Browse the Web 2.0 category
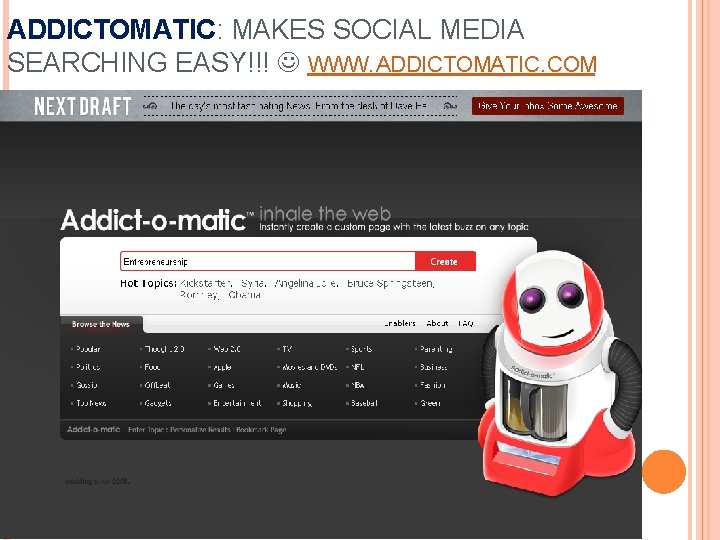The height and width of the screenshot is (540, 720). [x=227, y=349]
